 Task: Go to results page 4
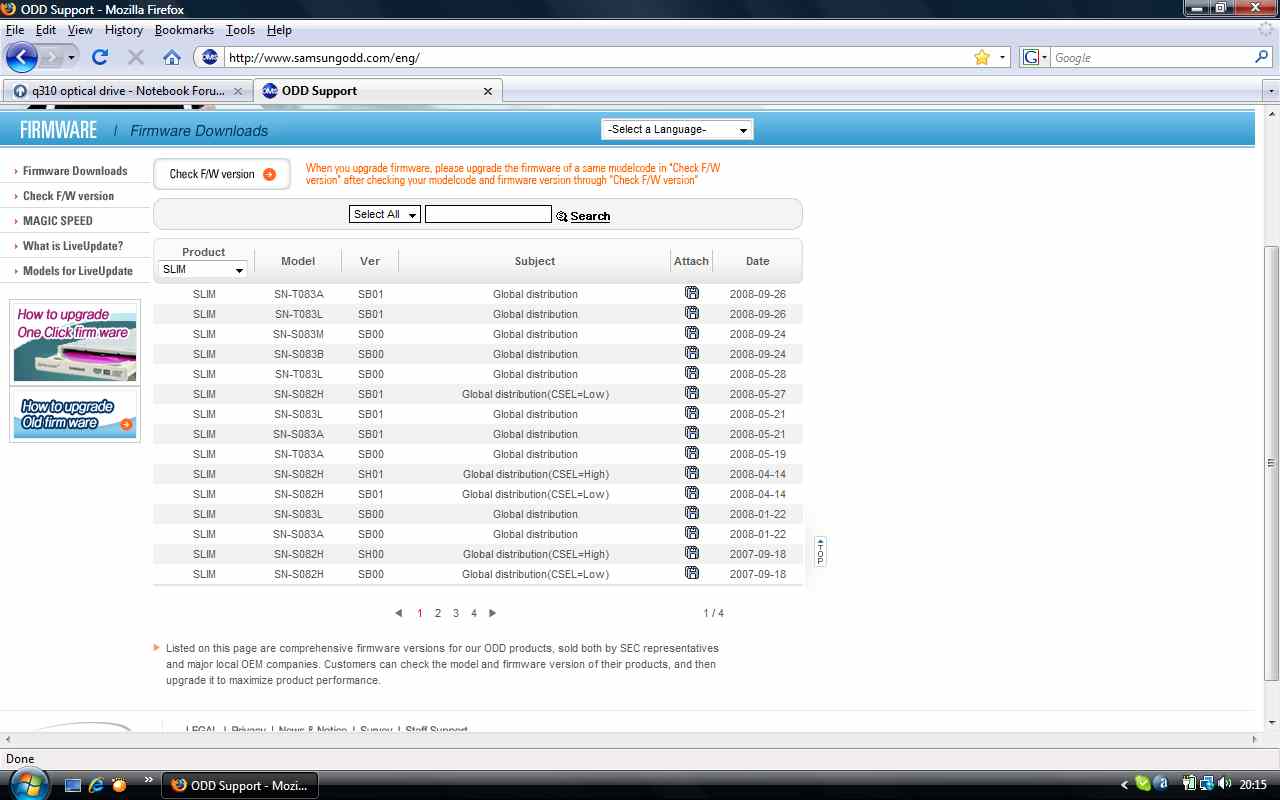point(474,613)
